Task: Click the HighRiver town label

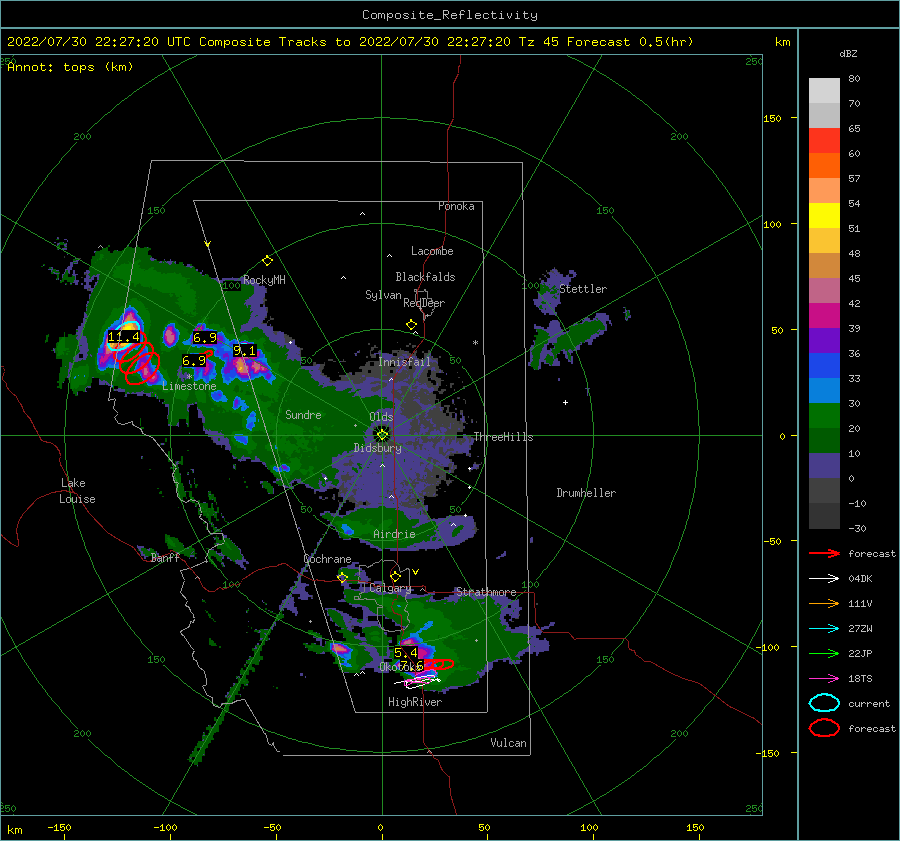Action: [414, 702]
